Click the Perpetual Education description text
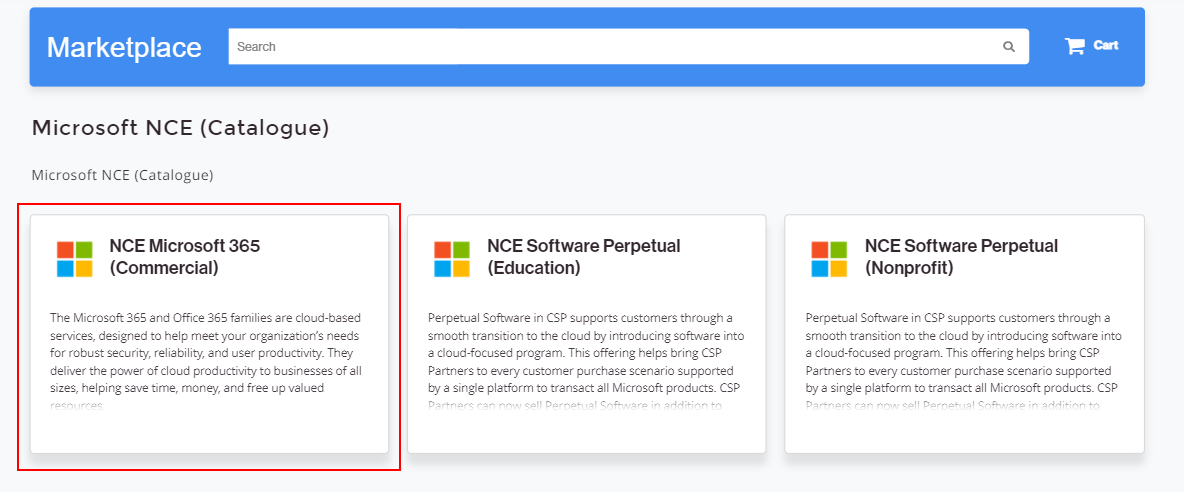Screen dimensions: 1184x492 pos(585,353)
